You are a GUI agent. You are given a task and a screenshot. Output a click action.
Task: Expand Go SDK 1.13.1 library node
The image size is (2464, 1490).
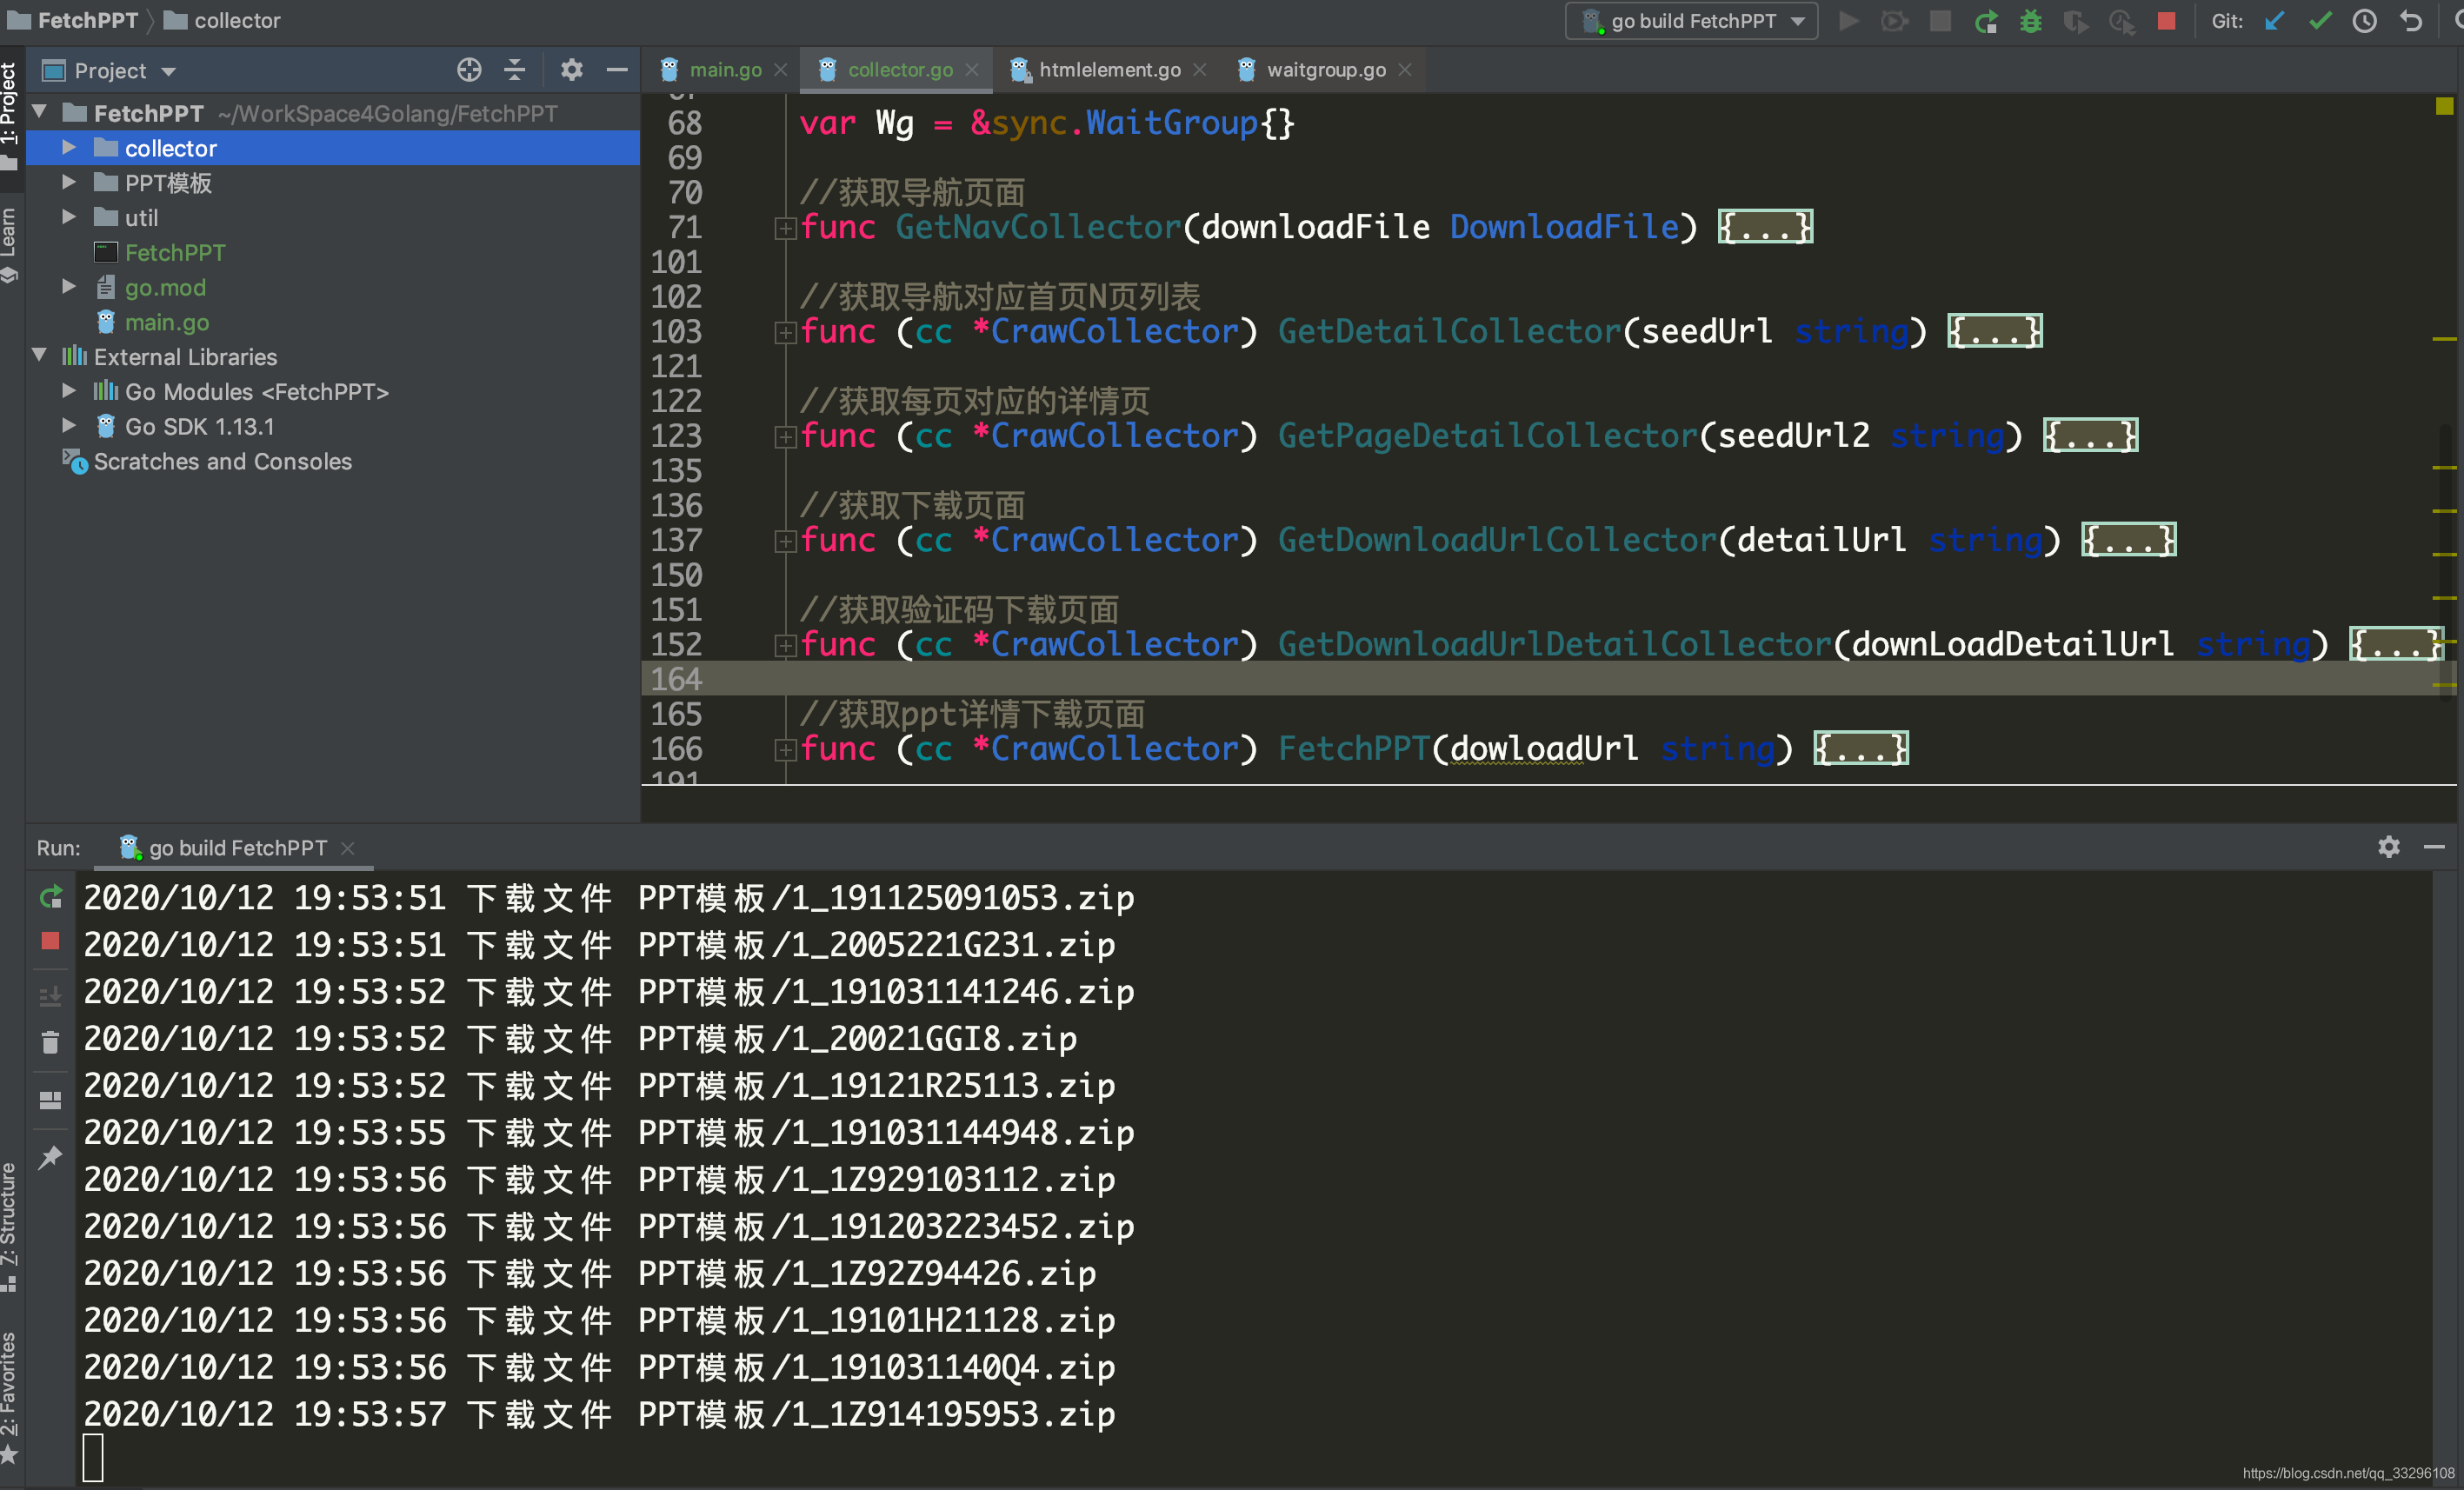(x=69, y=426)
